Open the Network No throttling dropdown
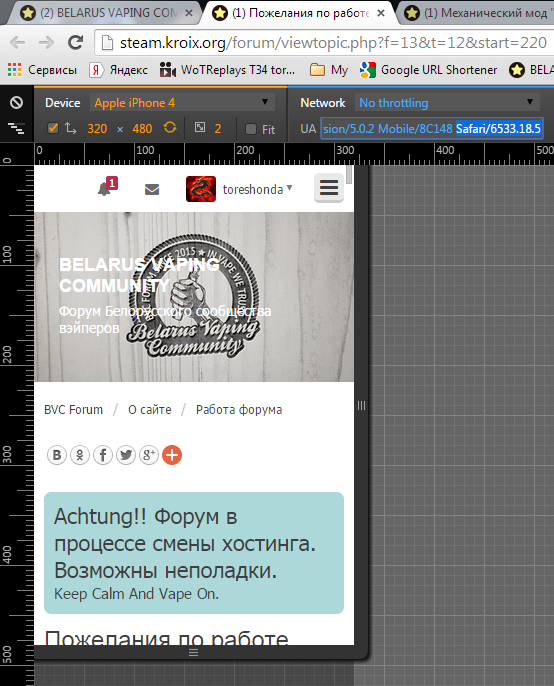Image resolution: width=554 pixels, height=686 pixels. (x=447, y=103)
